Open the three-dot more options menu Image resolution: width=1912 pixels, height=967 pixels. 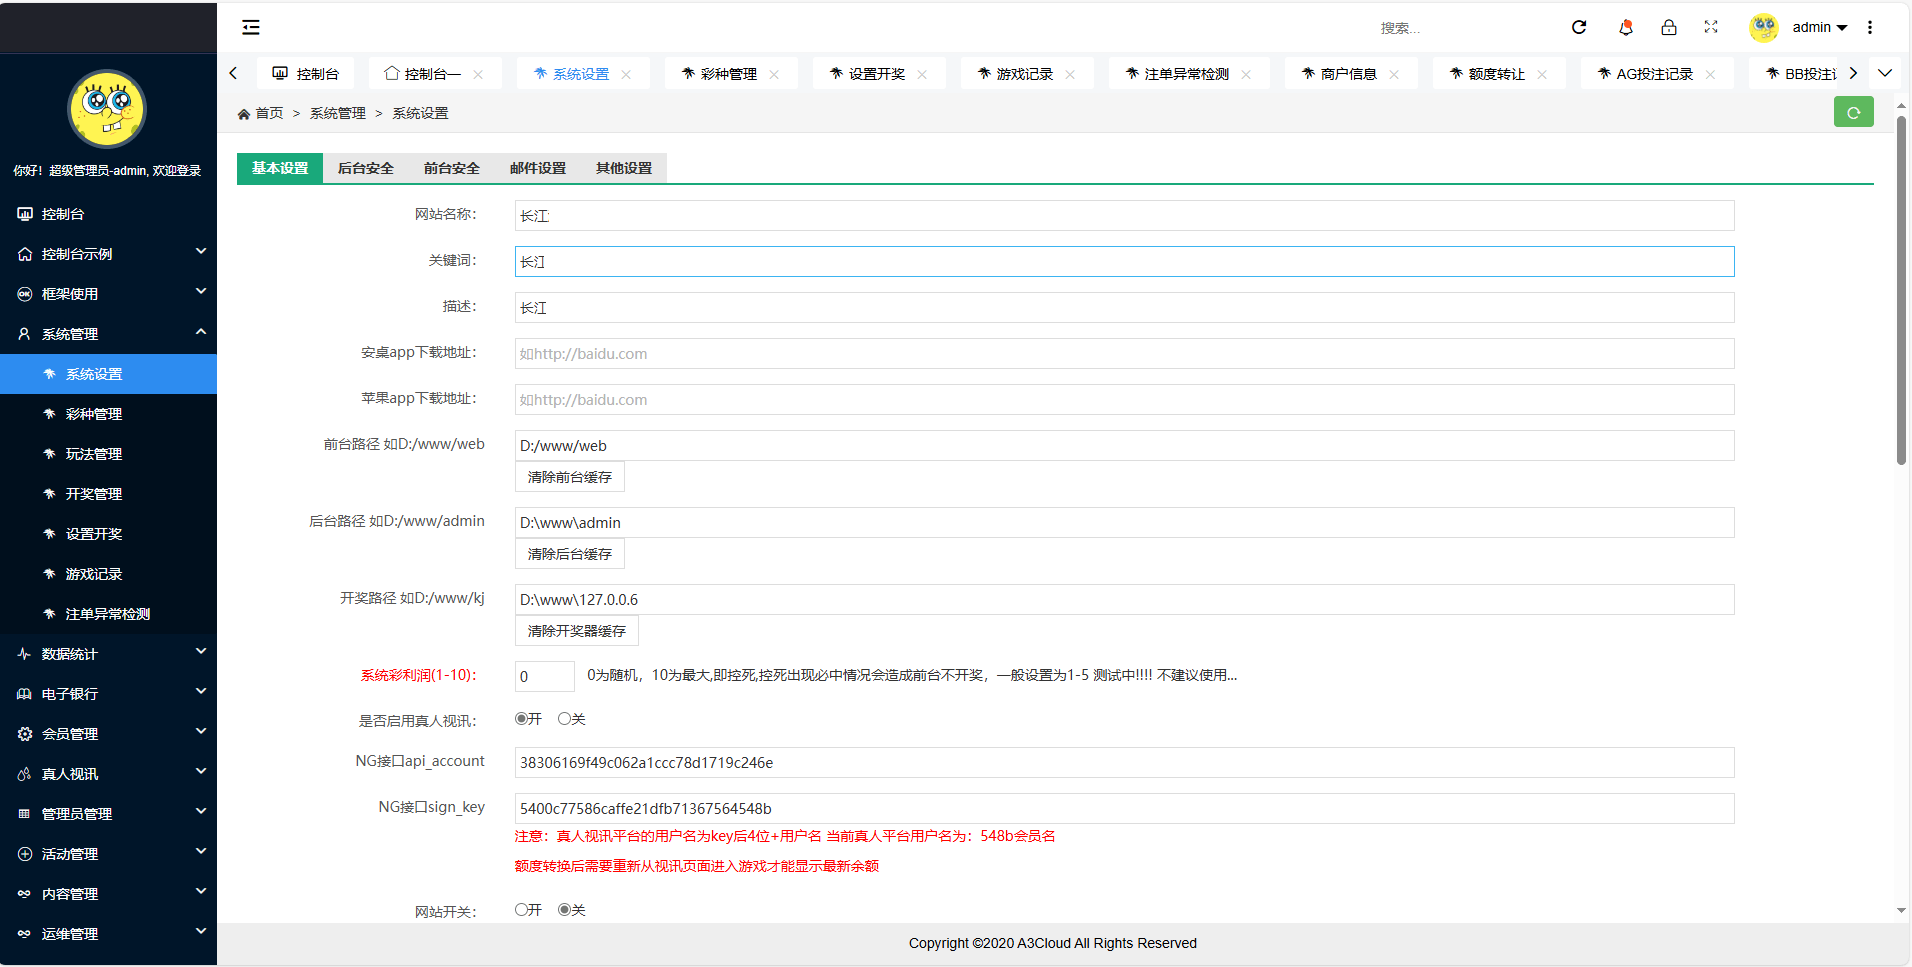1870,28
